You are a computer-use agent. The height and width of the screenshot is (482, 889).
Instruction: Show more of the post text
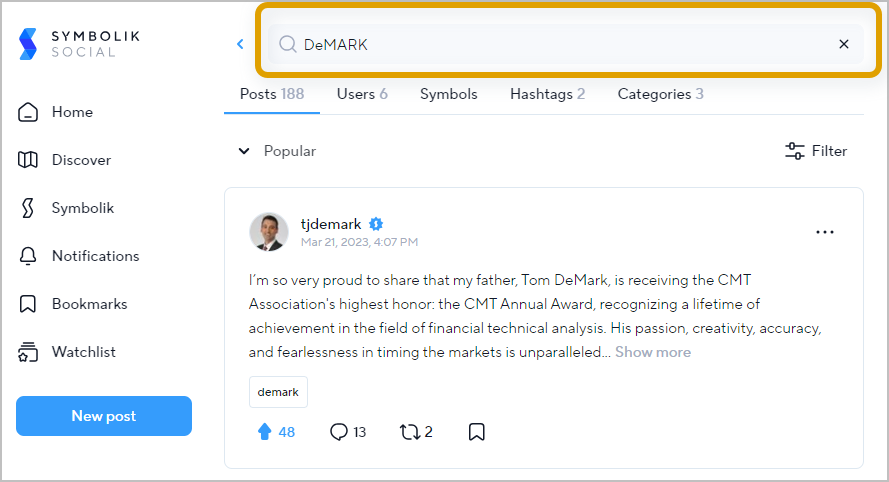[653, 352]
